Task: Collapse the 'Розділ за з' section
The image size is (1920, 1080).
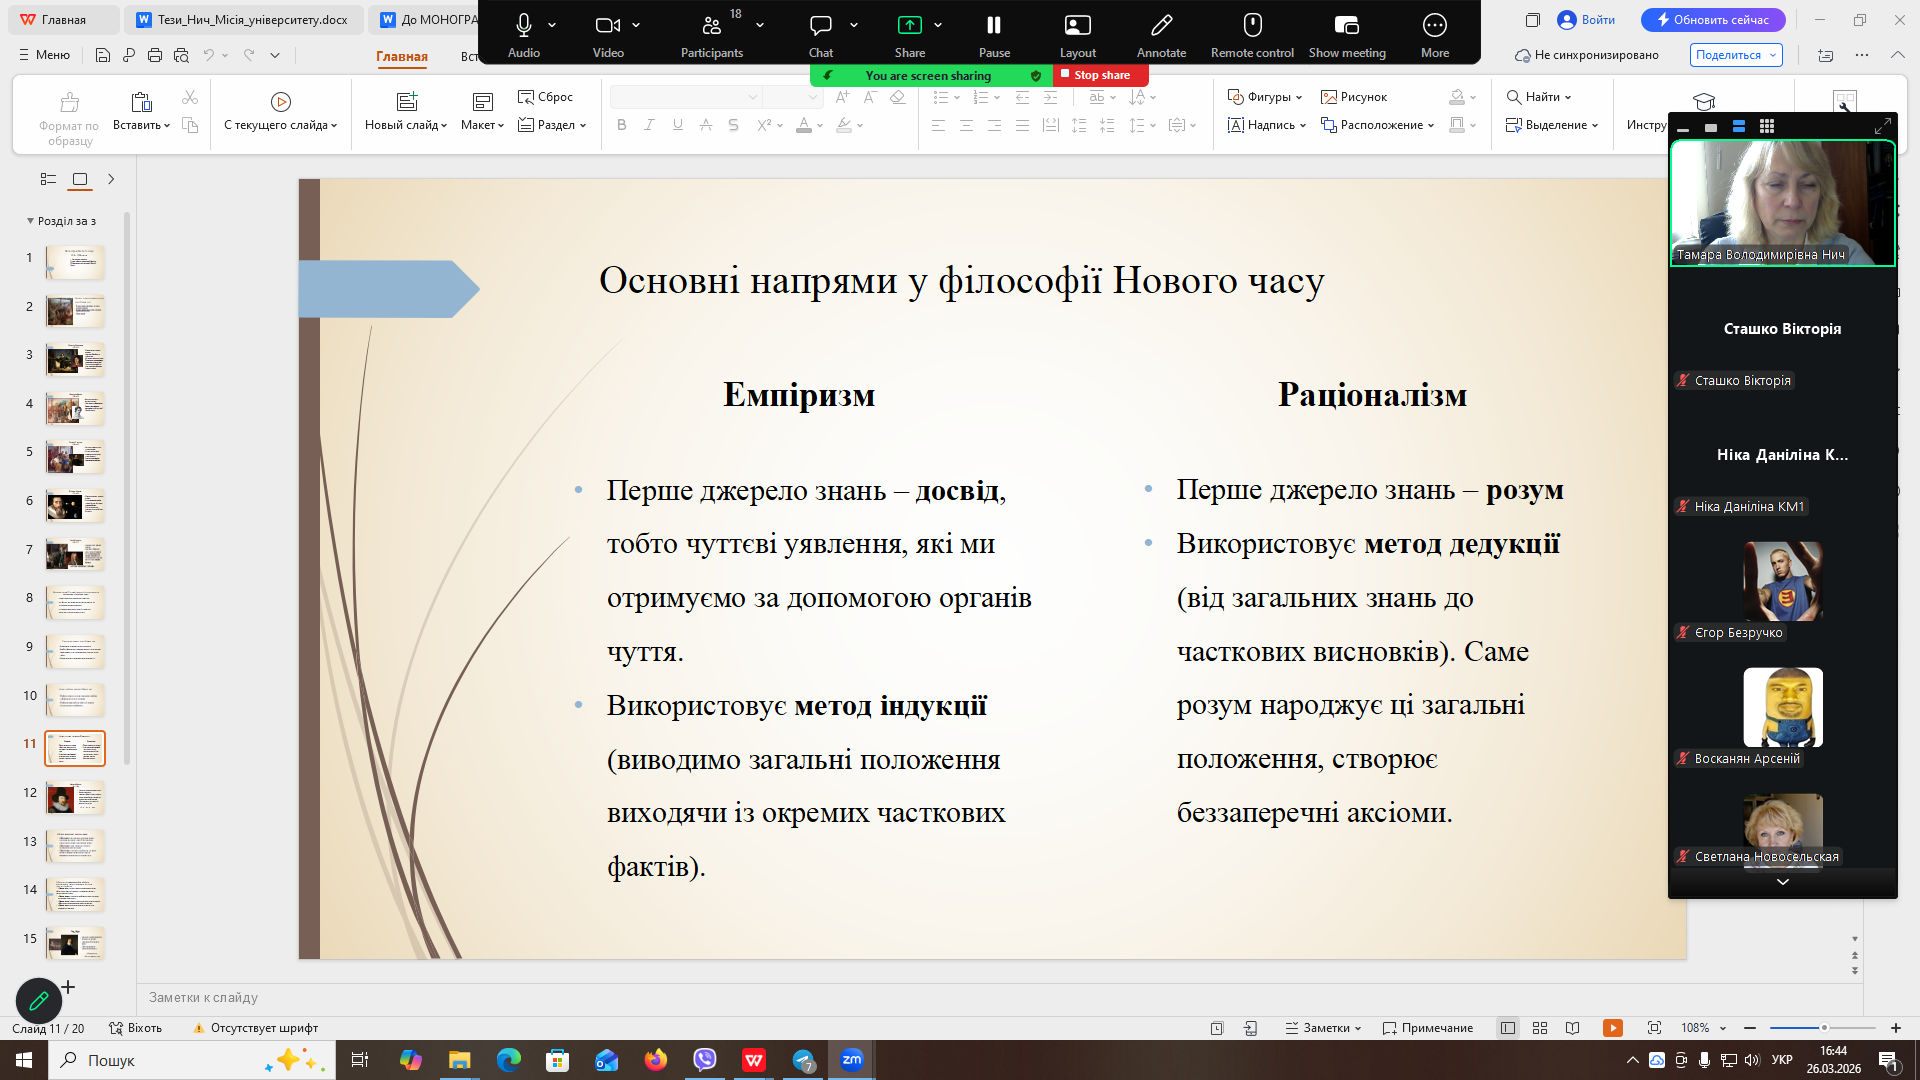Action: click(x=30, y=221)
